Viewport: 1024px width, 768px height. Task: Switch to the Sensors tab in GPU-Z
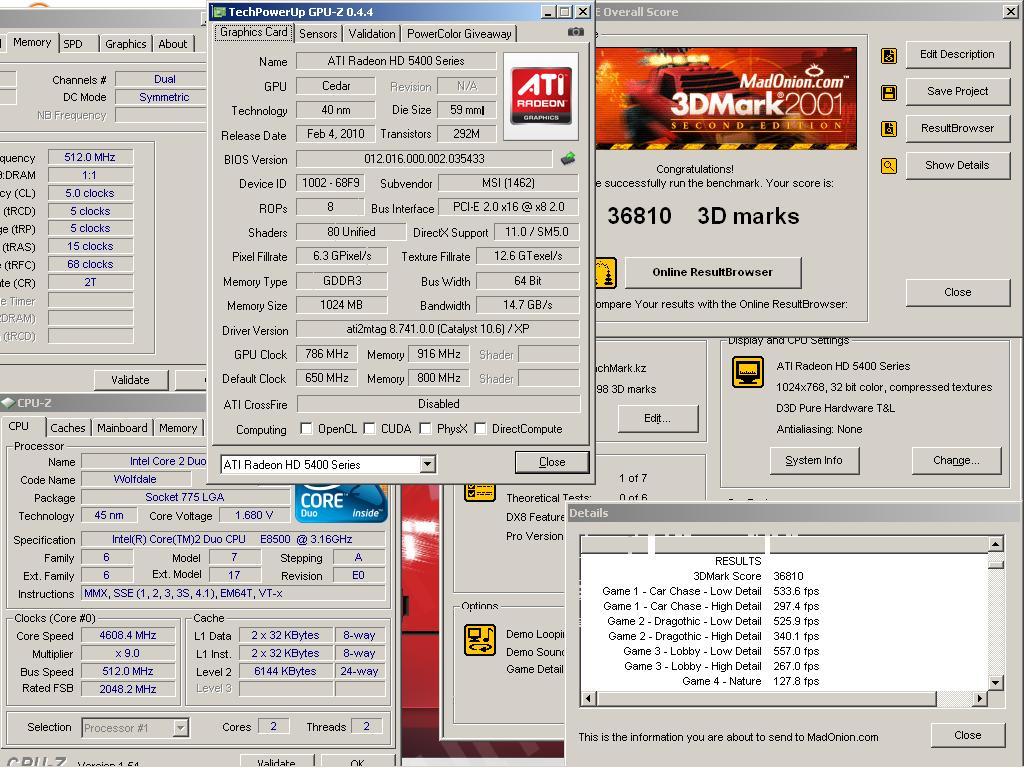pyautogui.click(x=318, y=33)
